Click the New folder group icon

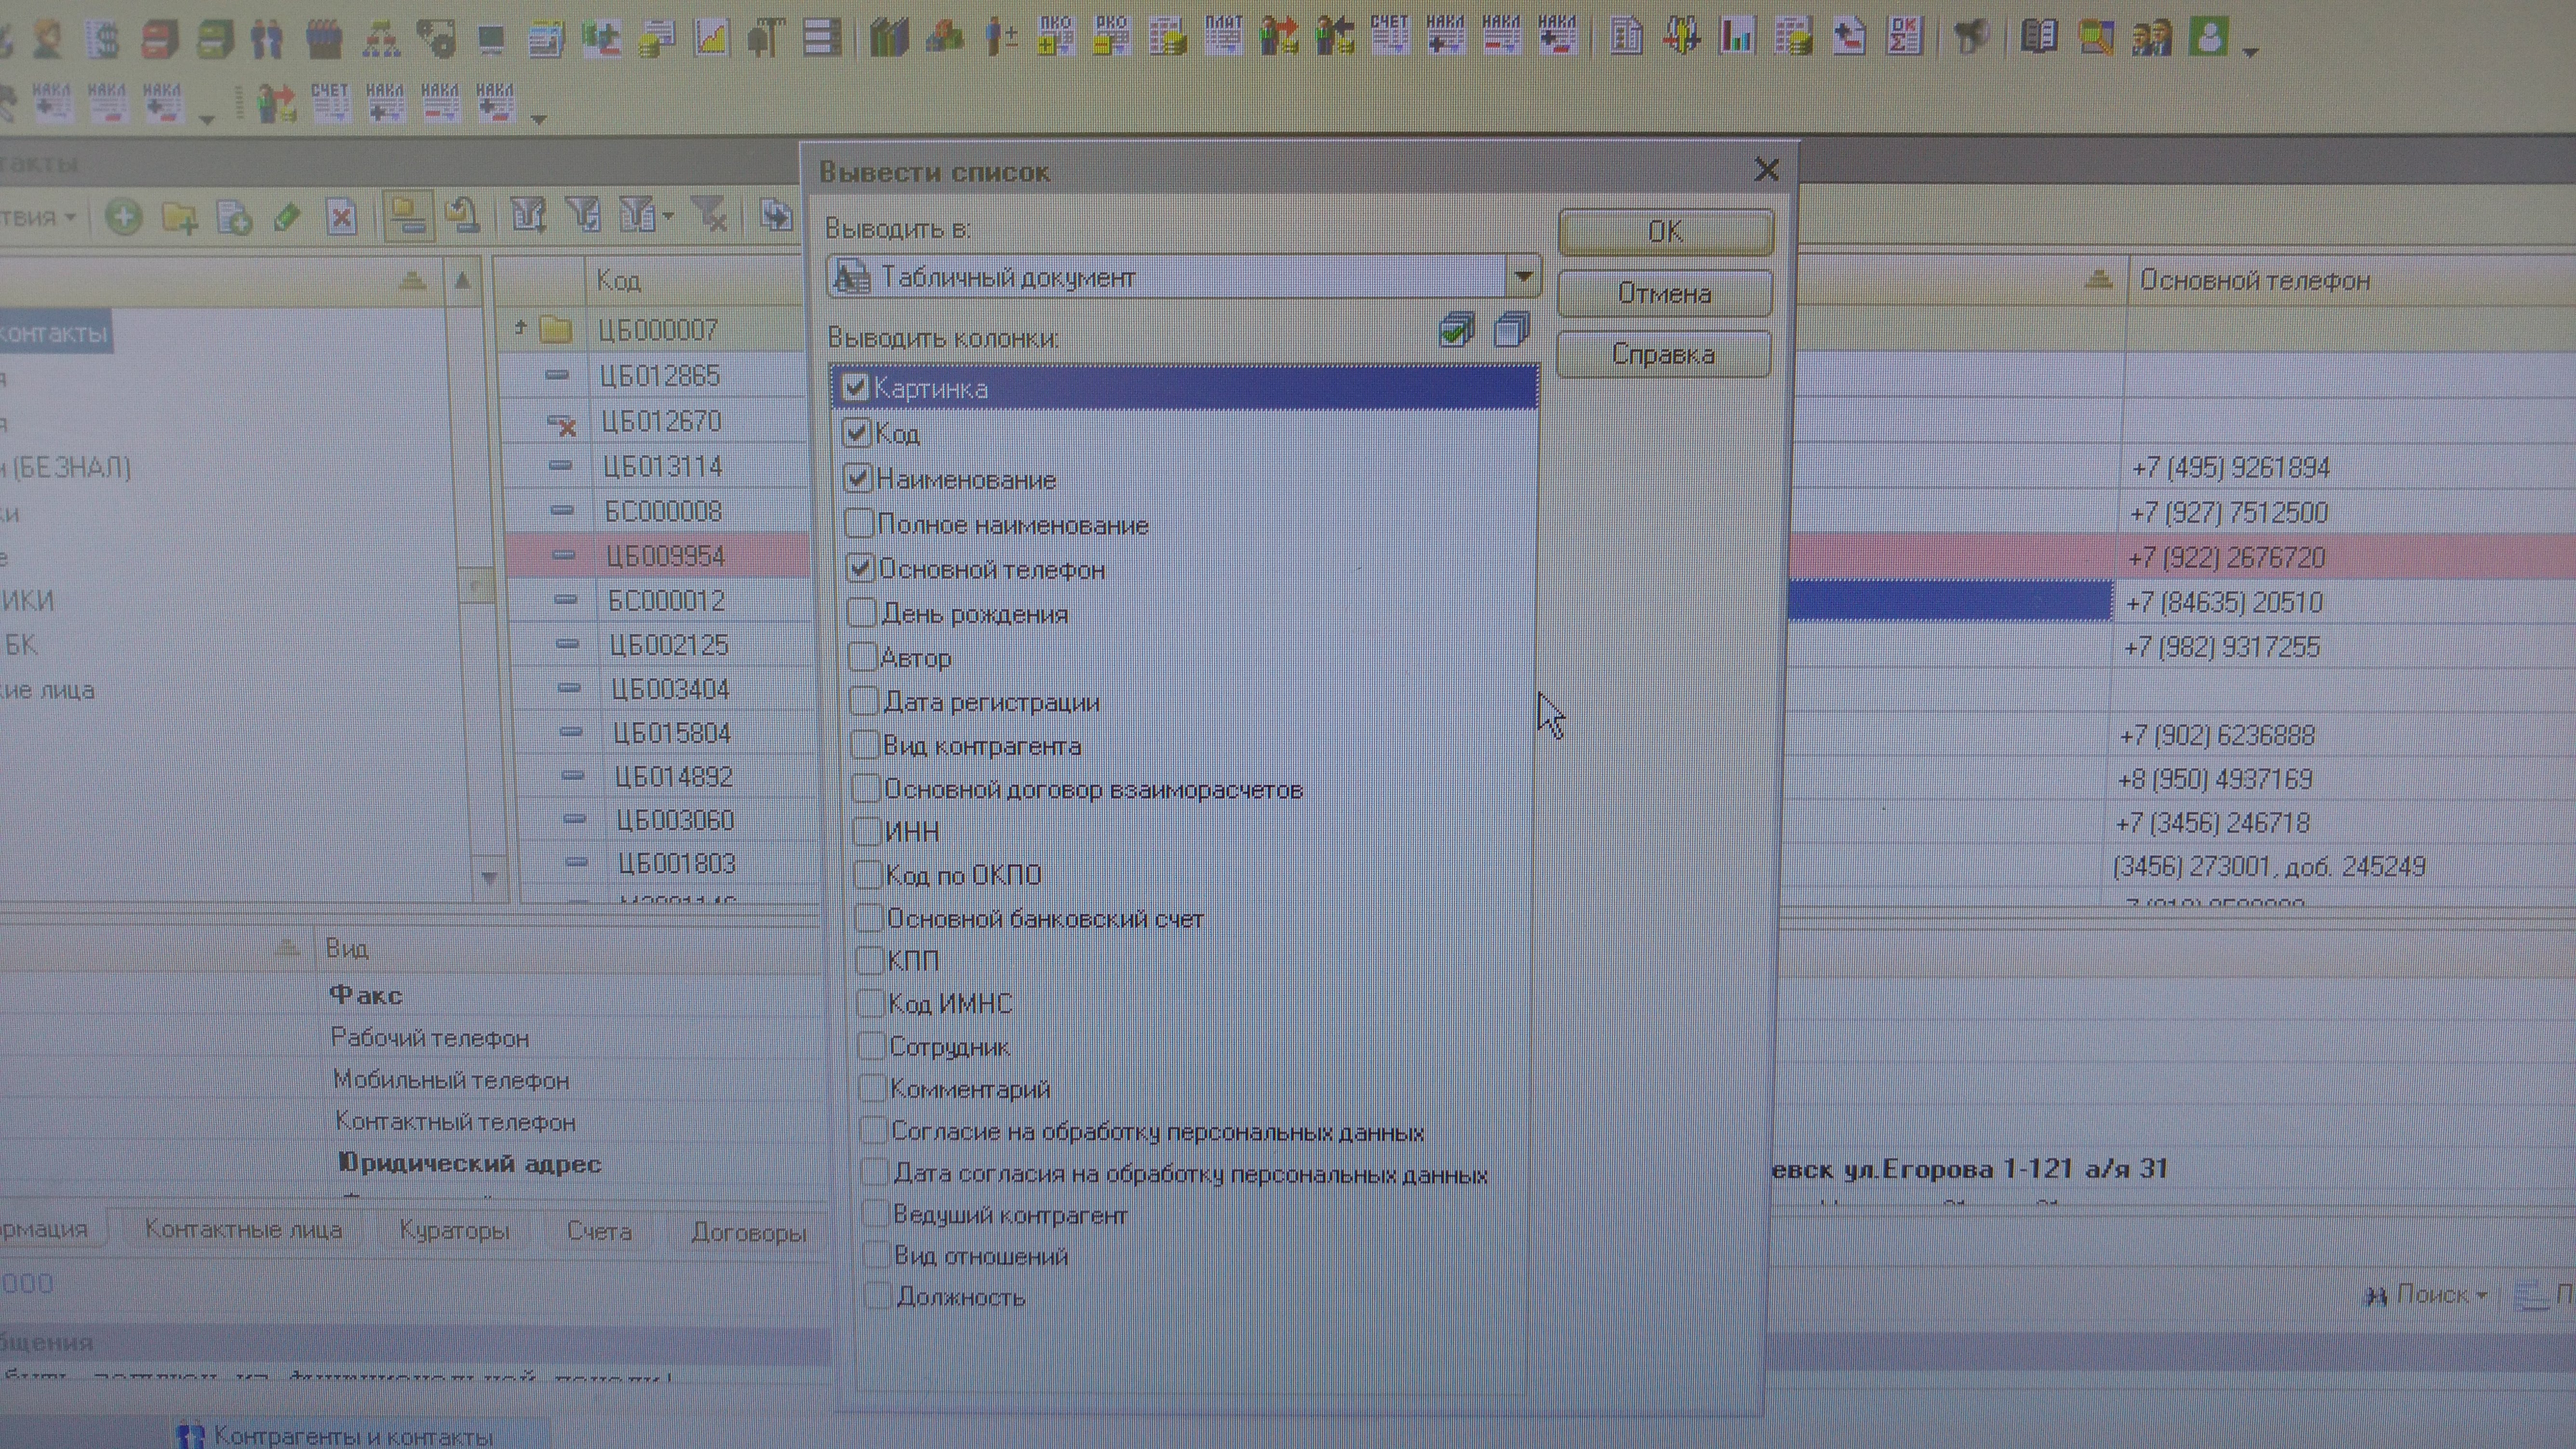(179, 217)
